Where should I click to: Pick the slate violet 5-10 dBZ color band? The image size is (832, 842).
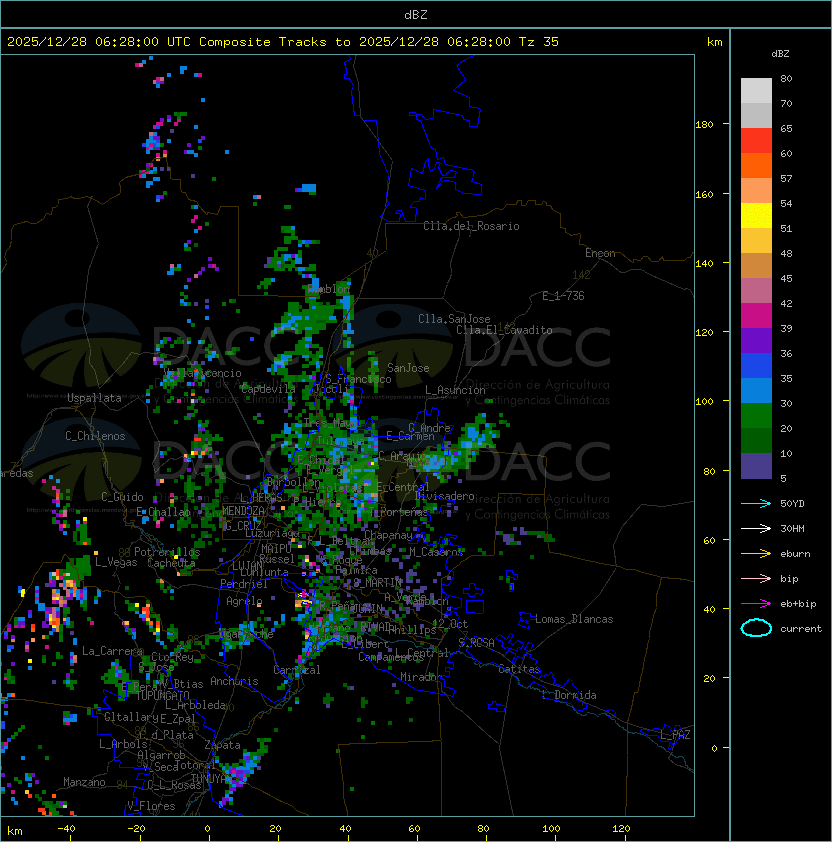[756, 466]
